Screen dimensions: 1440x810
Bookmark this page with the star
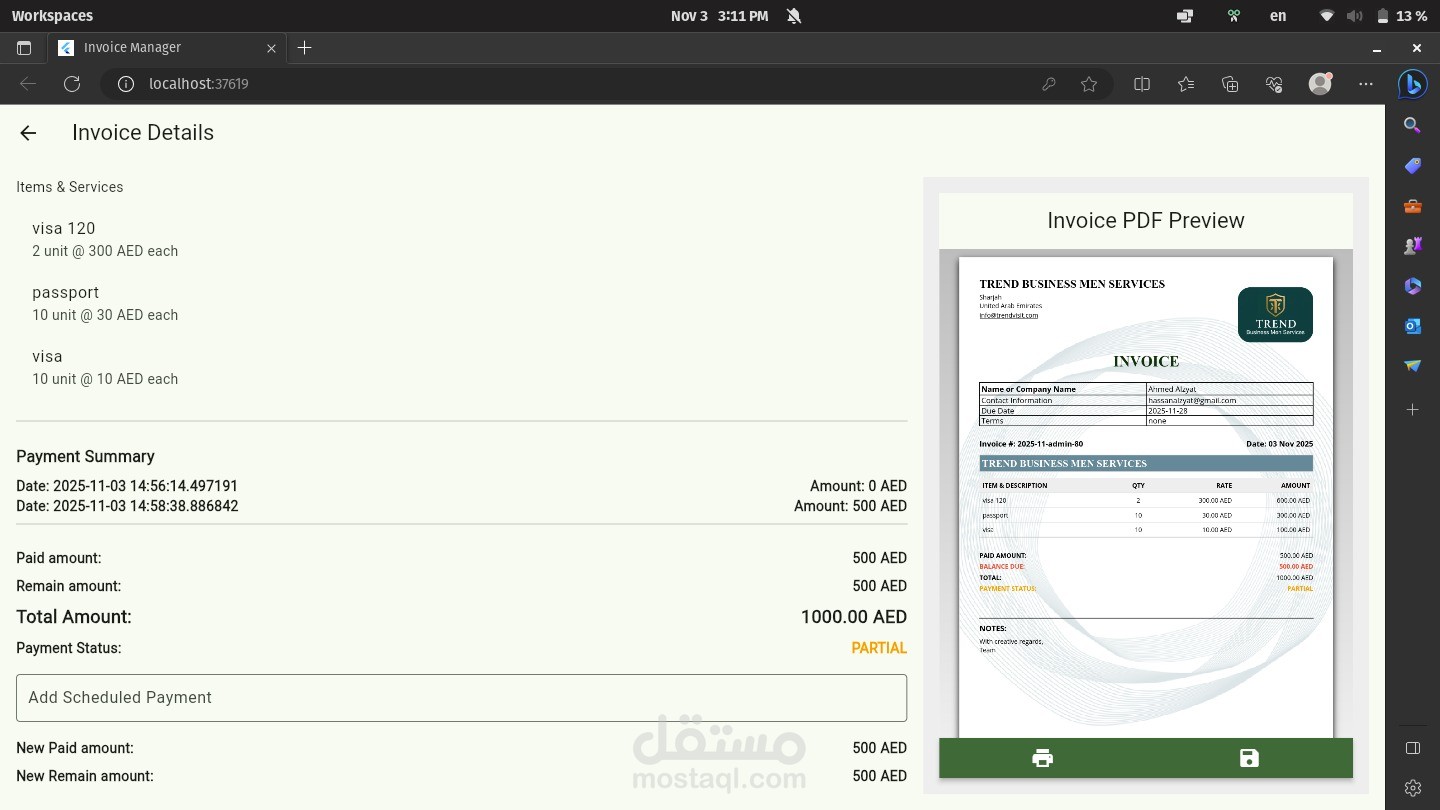1089,84
